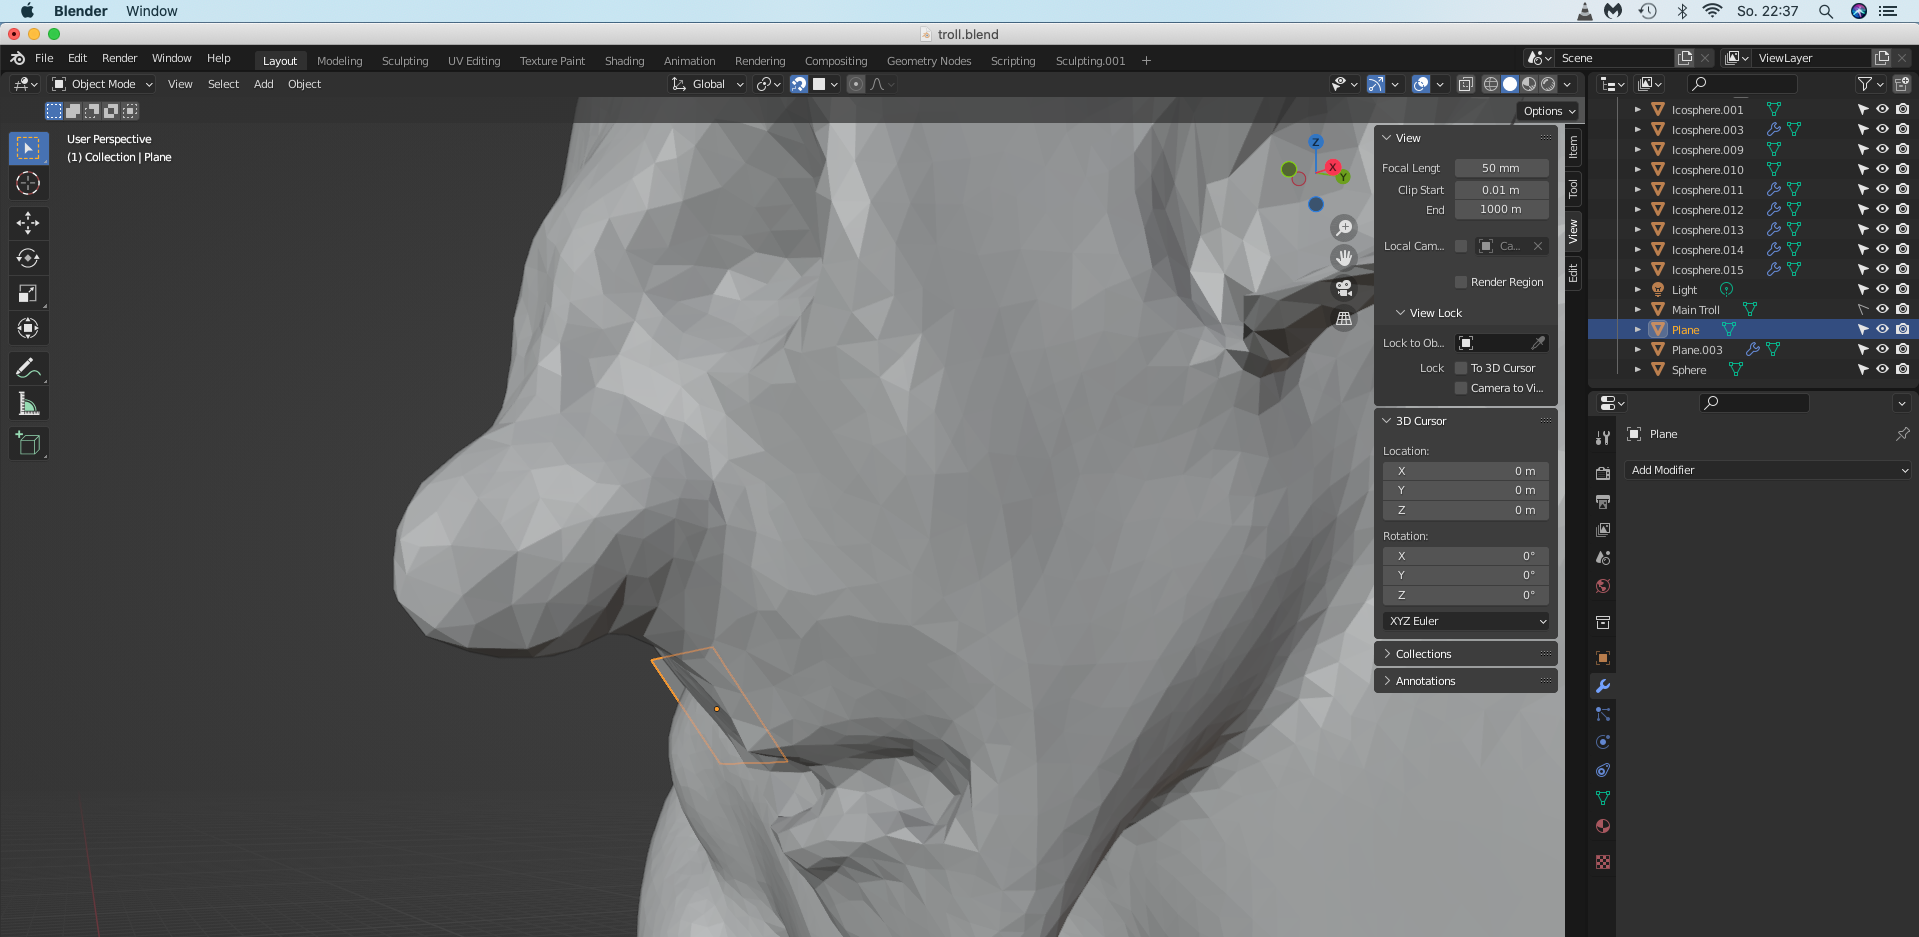Screen dimensions: 1919x937
Task: Select the 3D Cursor tool
Action: 28,183
